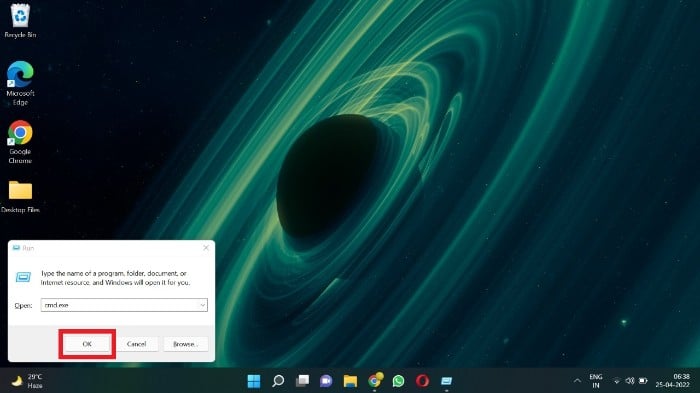The height and width of the screenshot is (393, 700).
Task: Select the Microsoft Edge desktop shortcut
Action: coord(20,84)
